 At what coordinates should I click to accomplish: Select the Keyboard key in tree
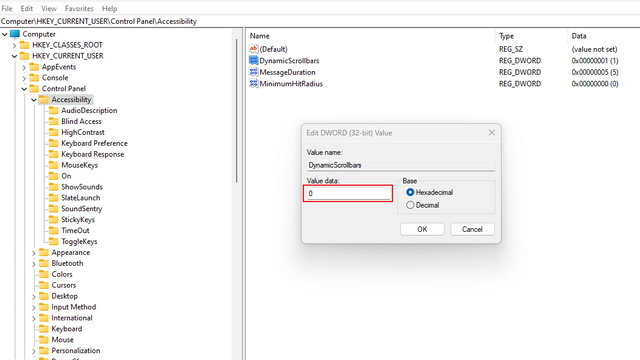coord(67,329)
